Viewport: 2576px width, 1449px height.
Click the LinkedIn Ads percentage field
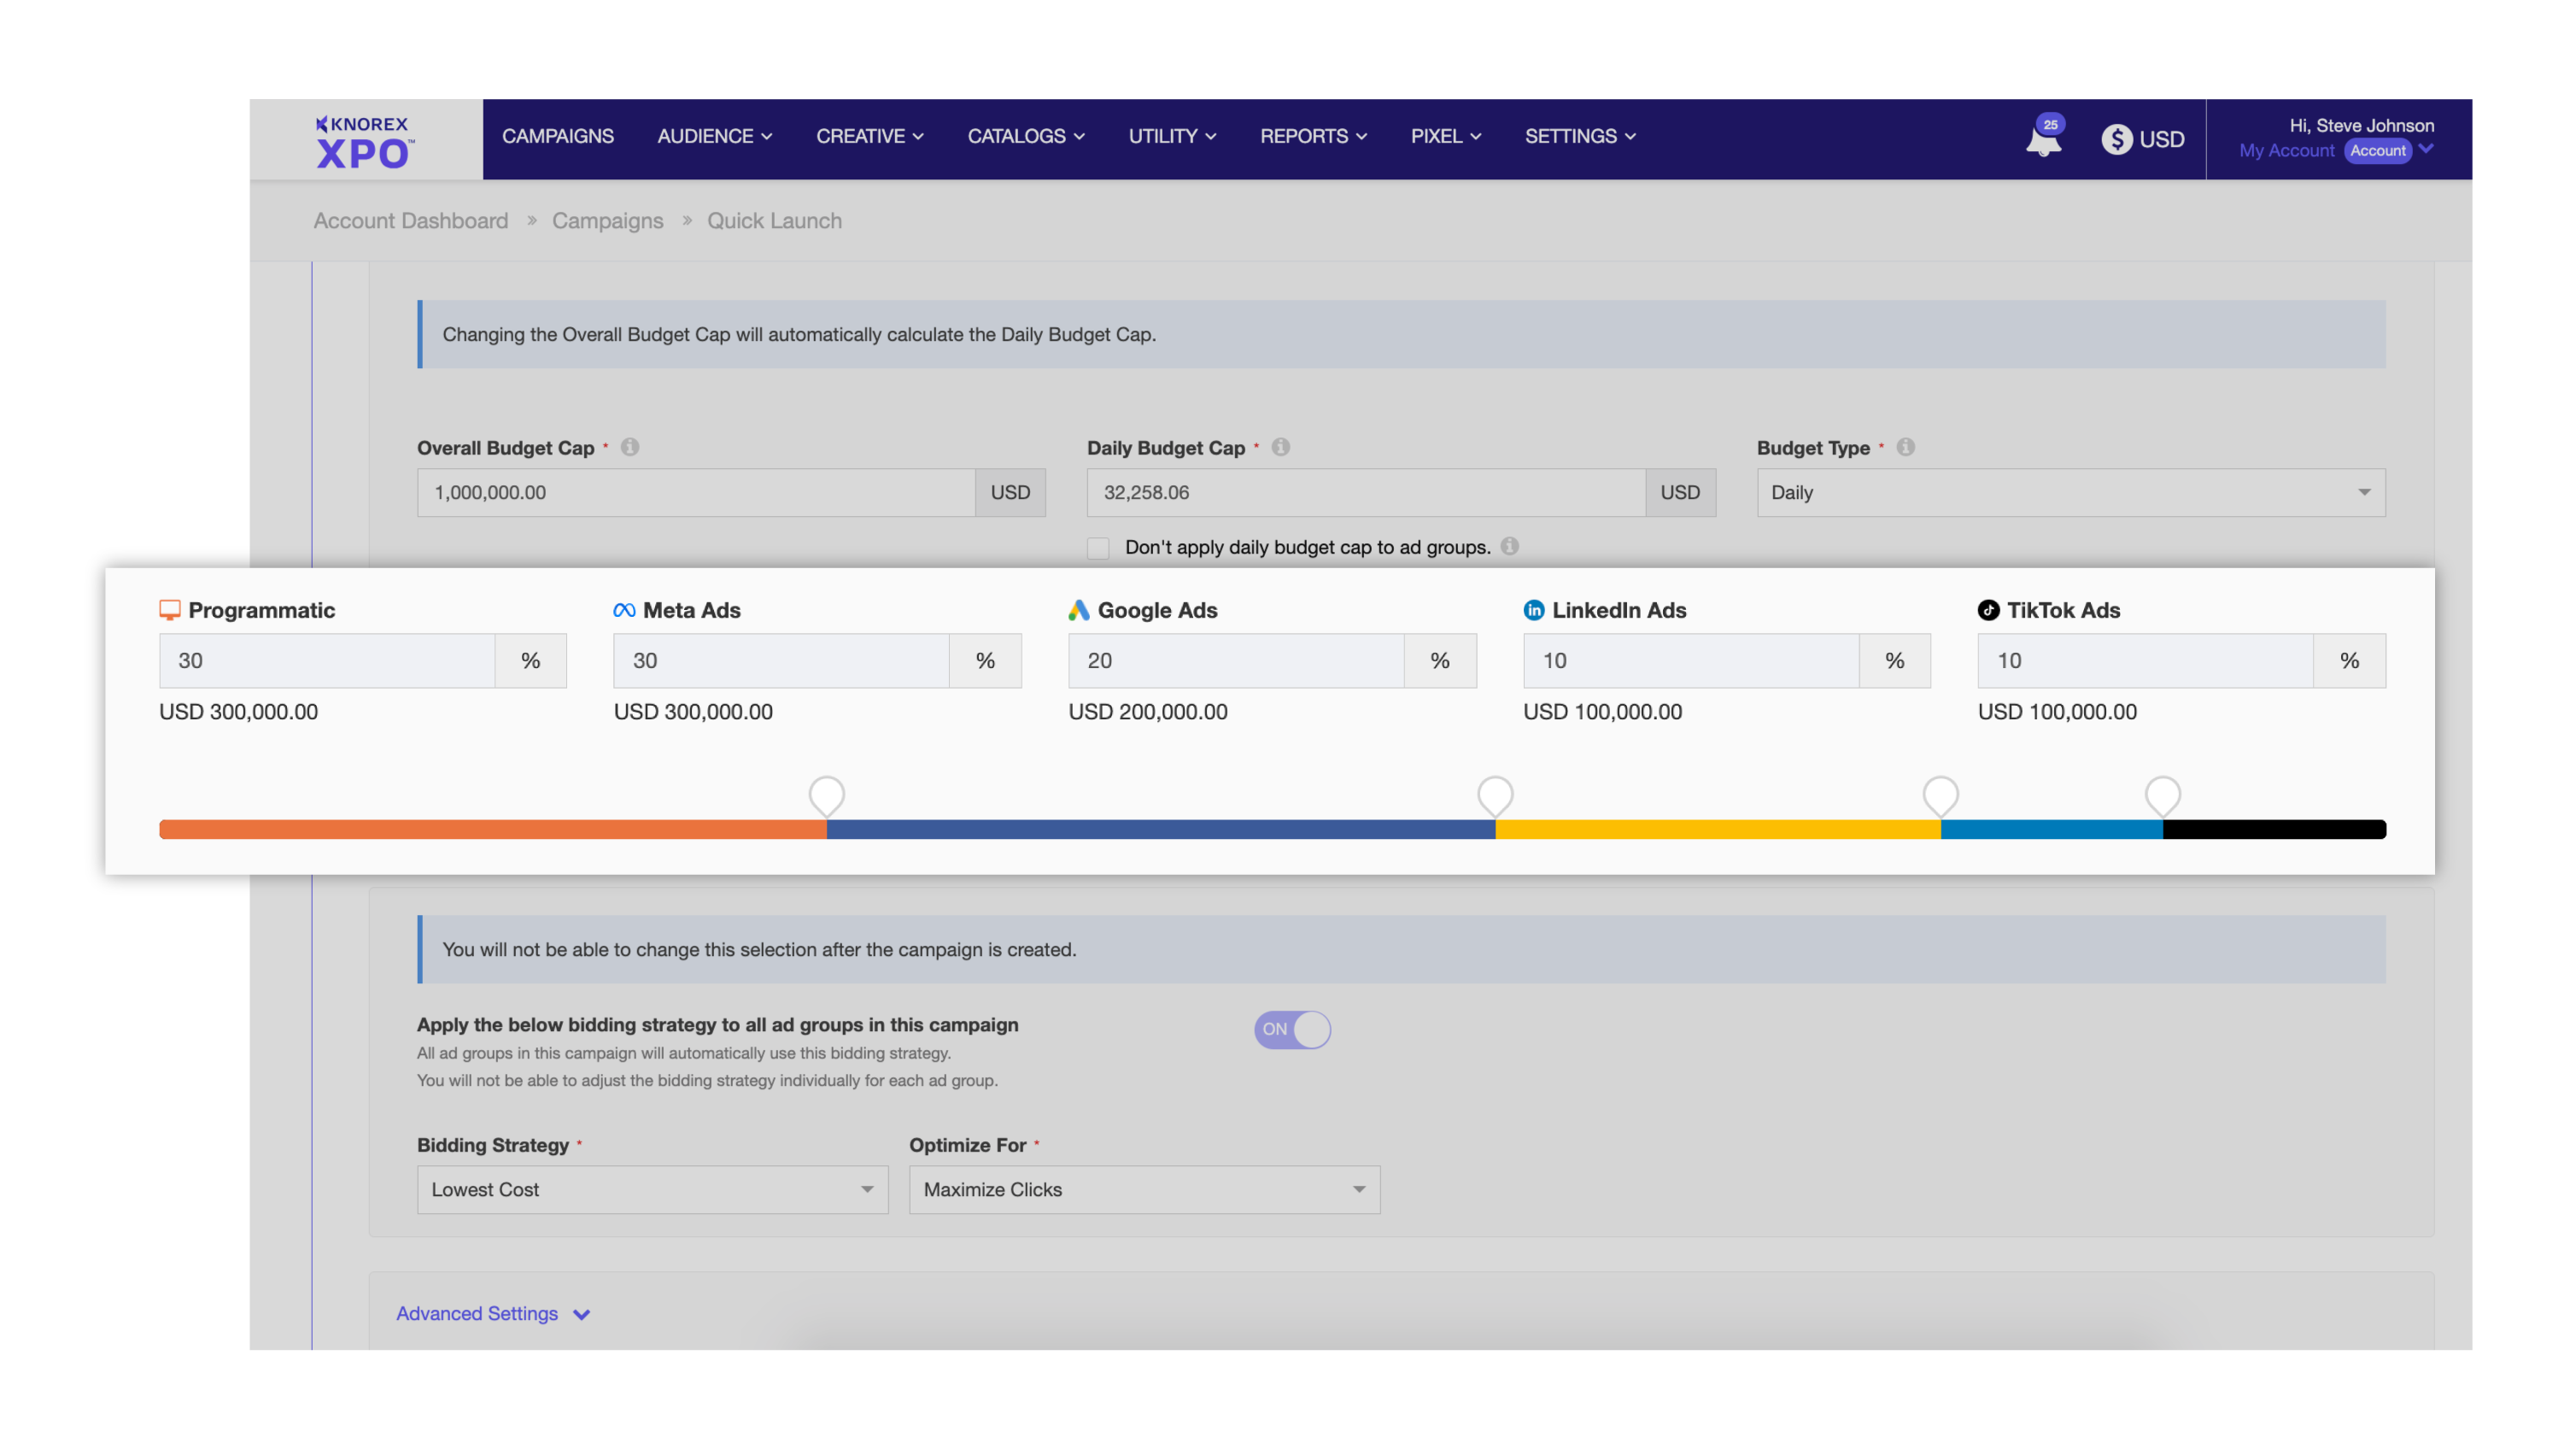click(1691, 660)
